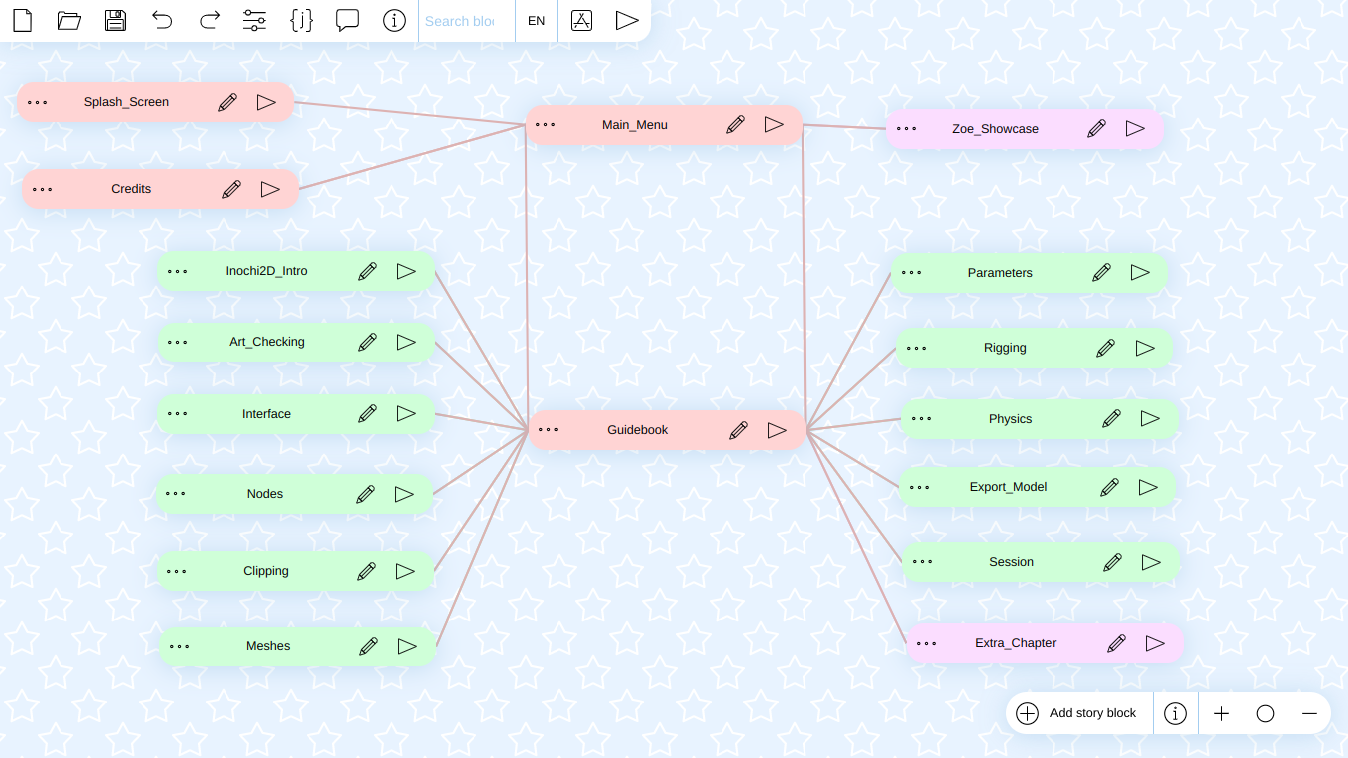The width and height of the screenshot is (1348, 758).
Task: Play the Physics block
Action: (1150, 419)
